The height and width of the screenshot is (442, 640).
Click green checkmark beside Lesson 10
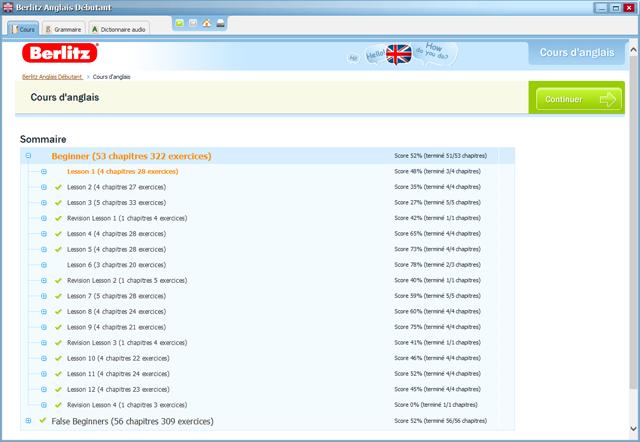(x=58, y=358)
